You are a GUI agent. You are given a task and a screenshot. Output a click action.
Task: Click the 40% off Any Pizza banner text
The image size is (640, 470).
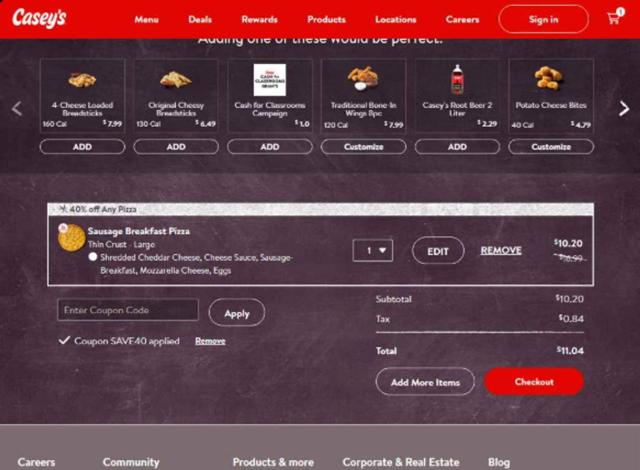102,209
